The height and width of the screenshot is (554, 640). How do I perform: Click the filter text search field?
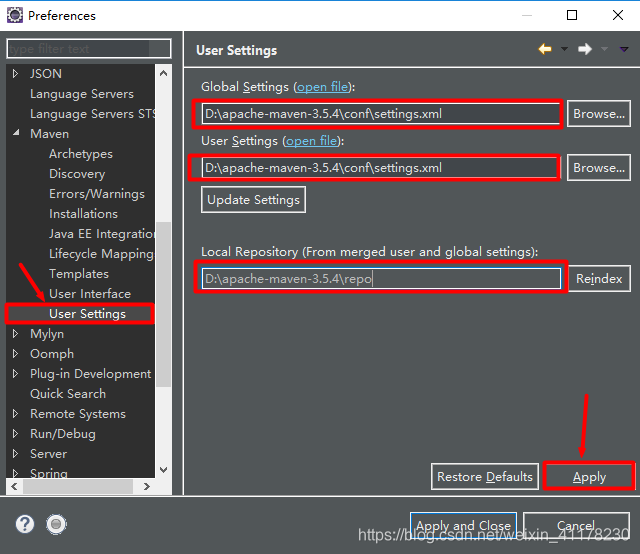click(89, 49)
